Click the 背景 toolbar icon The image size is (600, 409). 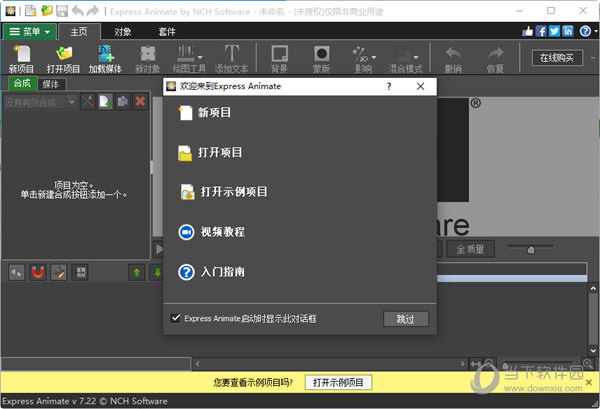279,59
